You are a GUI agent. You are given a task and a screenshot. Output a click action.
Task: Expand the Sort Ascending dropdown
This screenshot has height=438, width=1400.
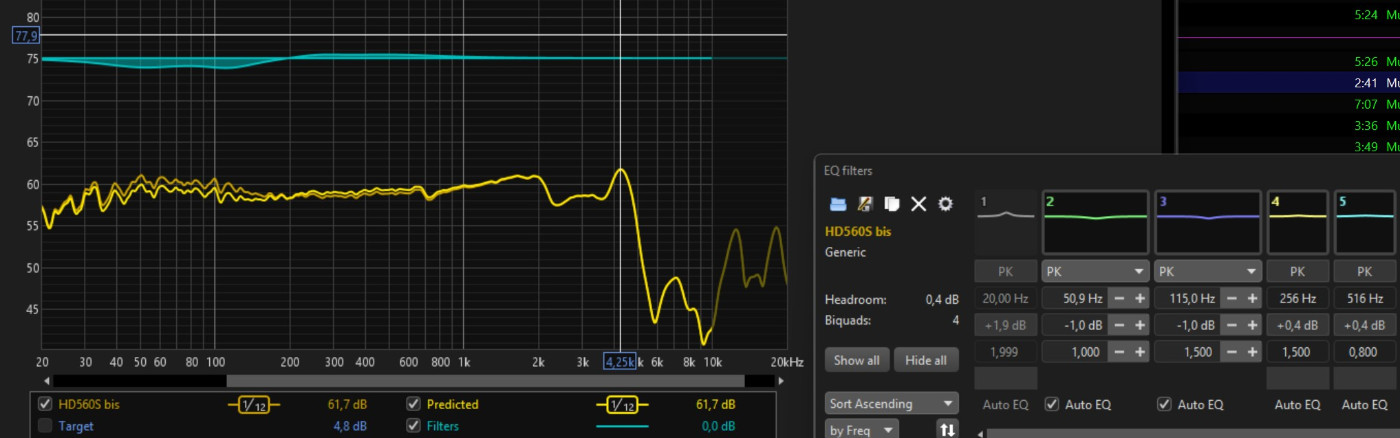coord(891,404)
